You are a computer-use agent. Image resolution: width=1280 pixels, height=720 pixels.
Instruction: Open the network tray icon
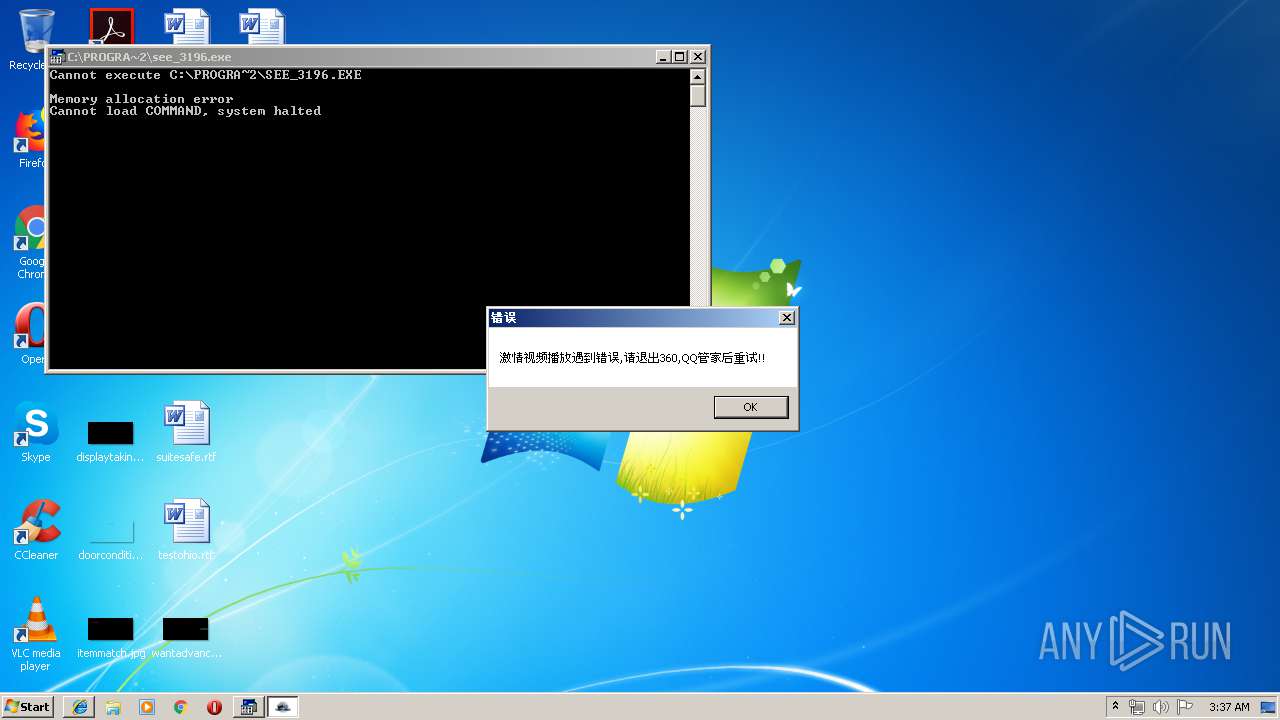(x=1137, y=706)
